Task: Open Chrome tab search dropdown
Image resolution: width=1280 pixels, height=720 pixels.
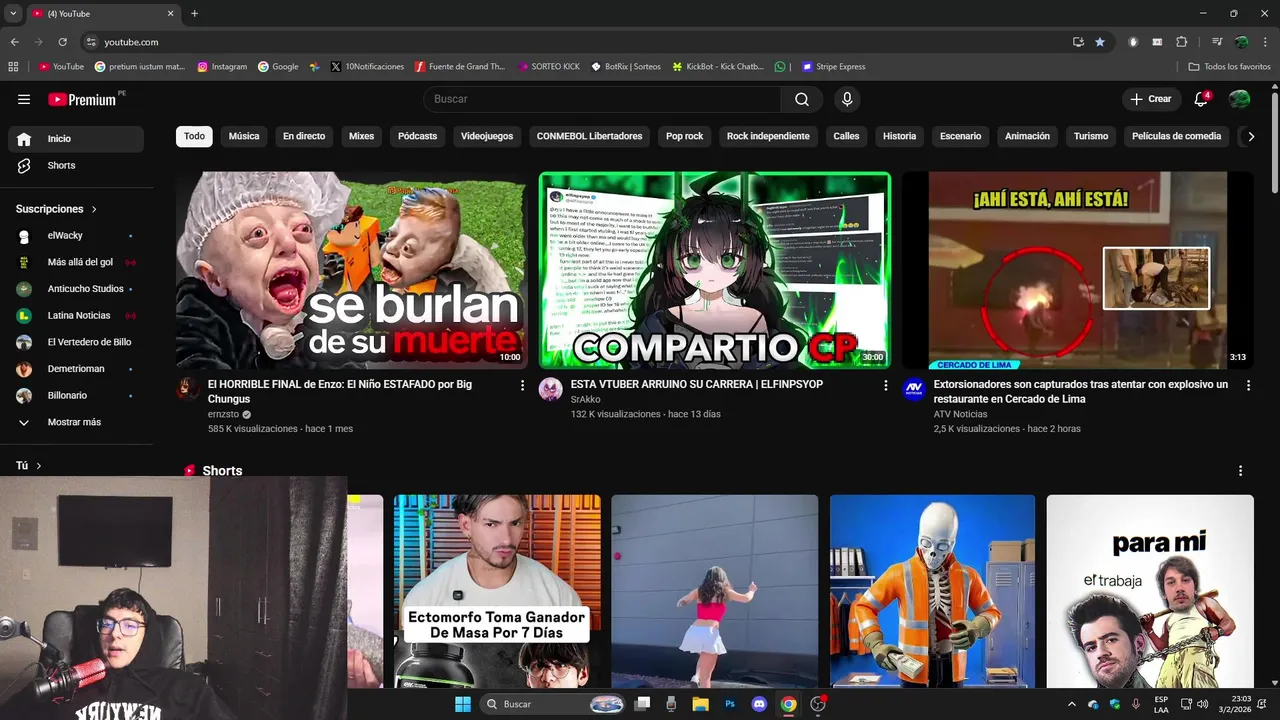Action: coord(13,13)
